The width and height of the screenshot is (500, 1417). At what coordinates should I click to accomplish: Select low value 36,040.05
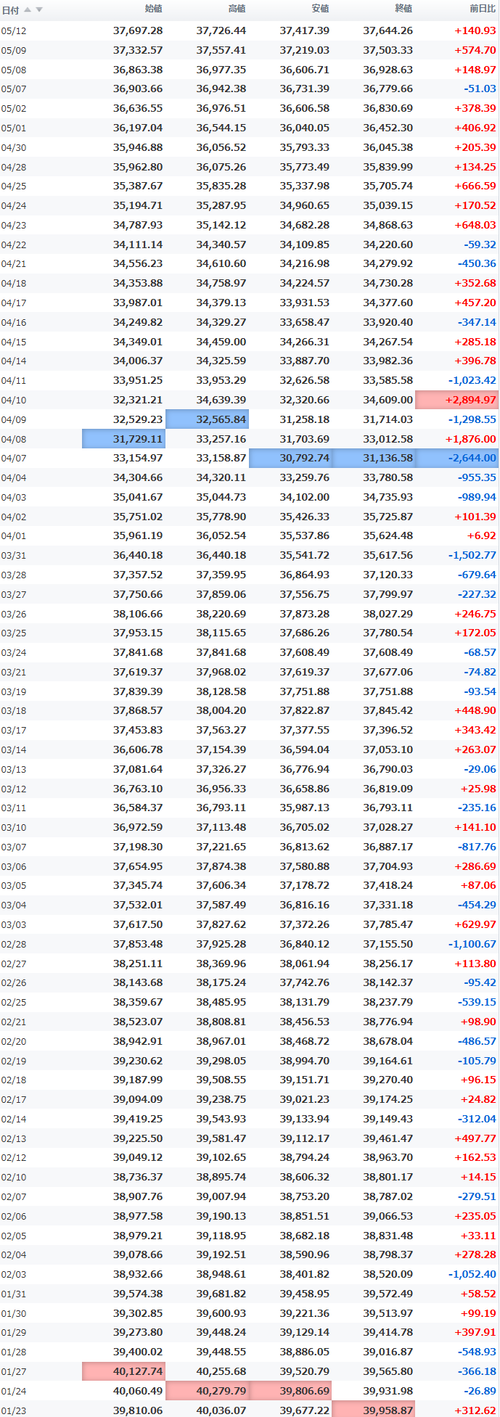coord(304,128)
